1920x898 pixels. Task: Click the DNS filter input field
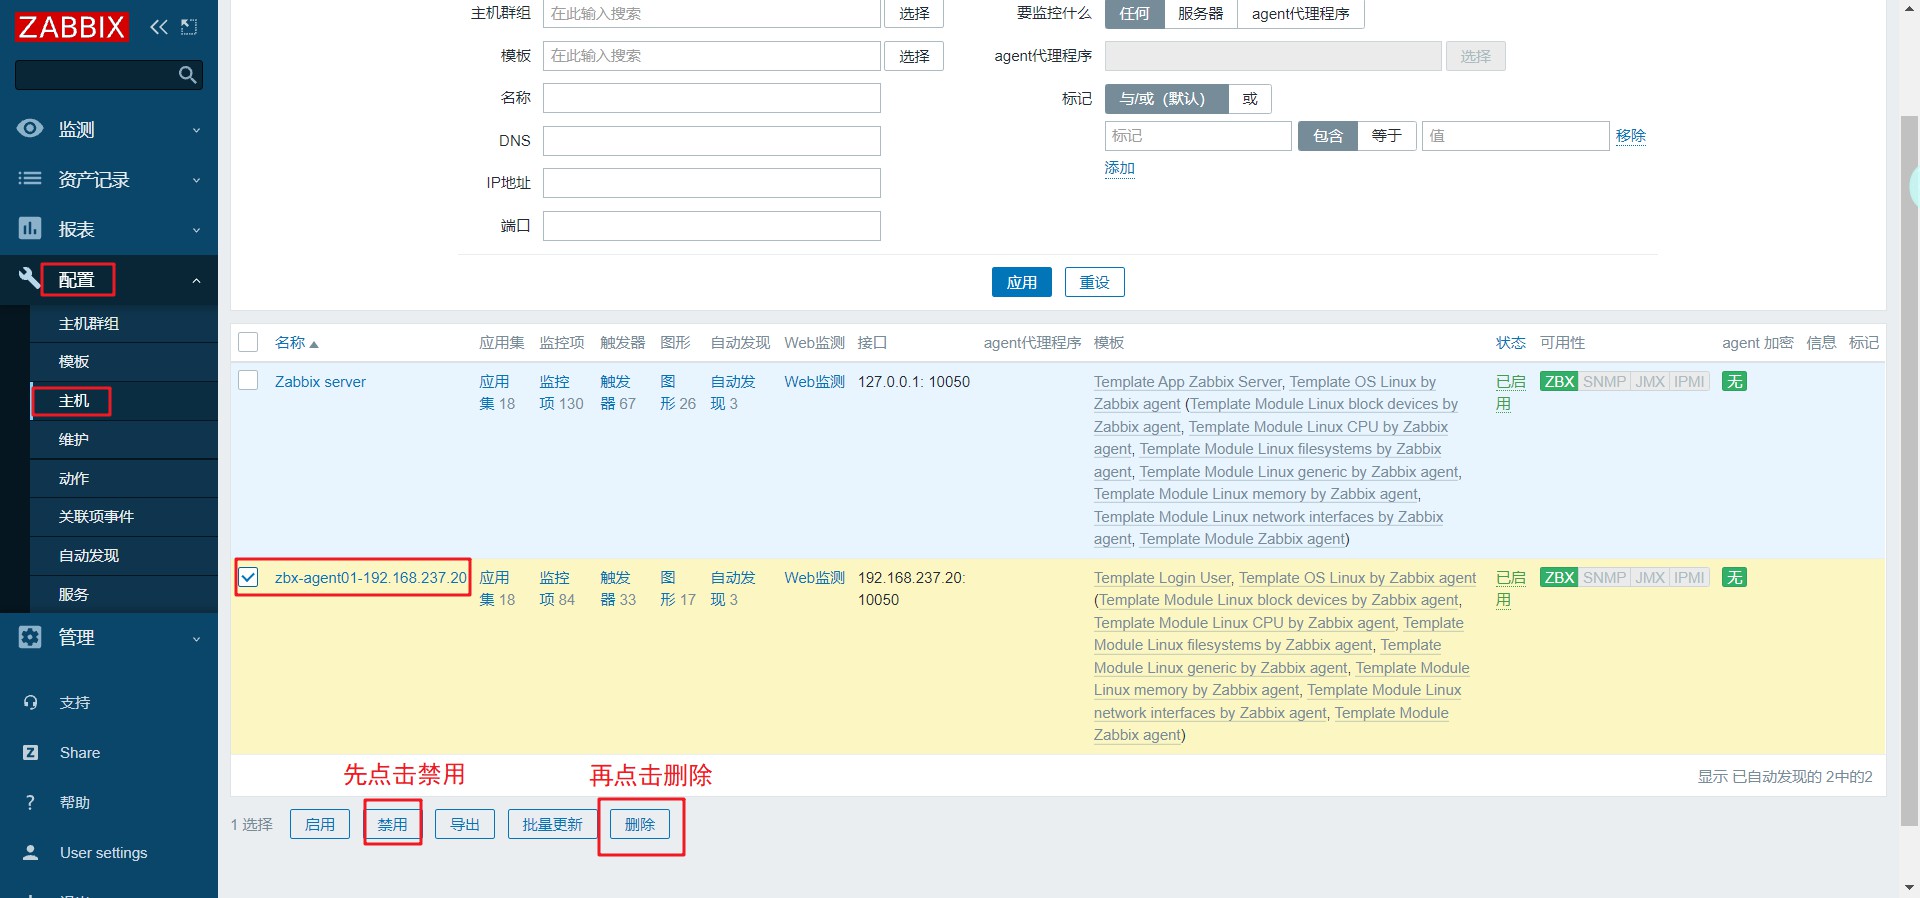pyautogui.click(x=712, y=141)
